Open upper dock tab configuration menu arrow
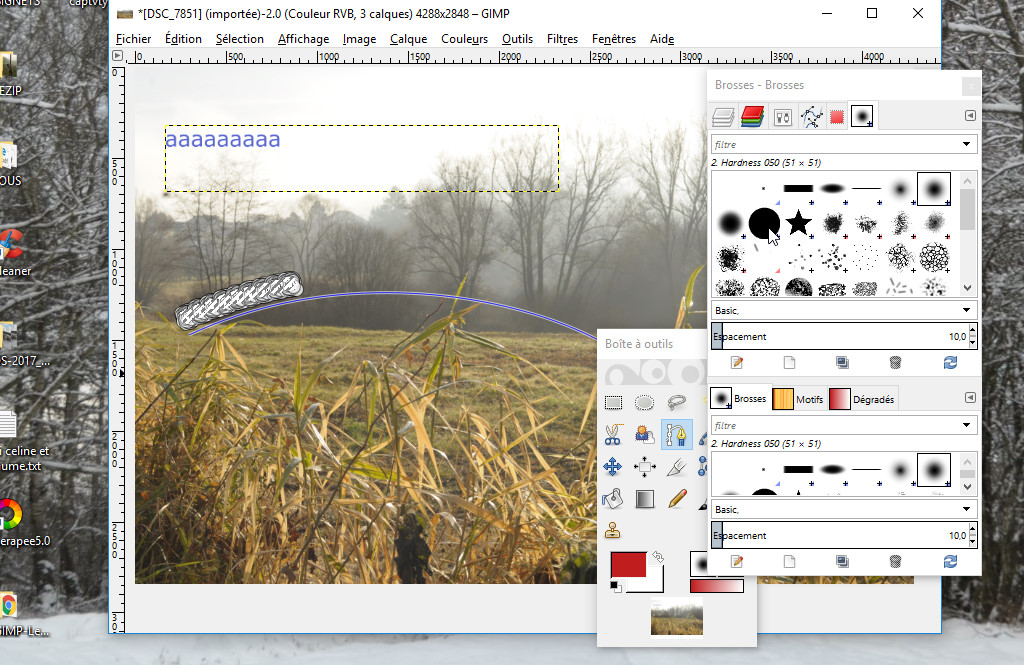The image size is (1024, 665). [x=970, y=116]
